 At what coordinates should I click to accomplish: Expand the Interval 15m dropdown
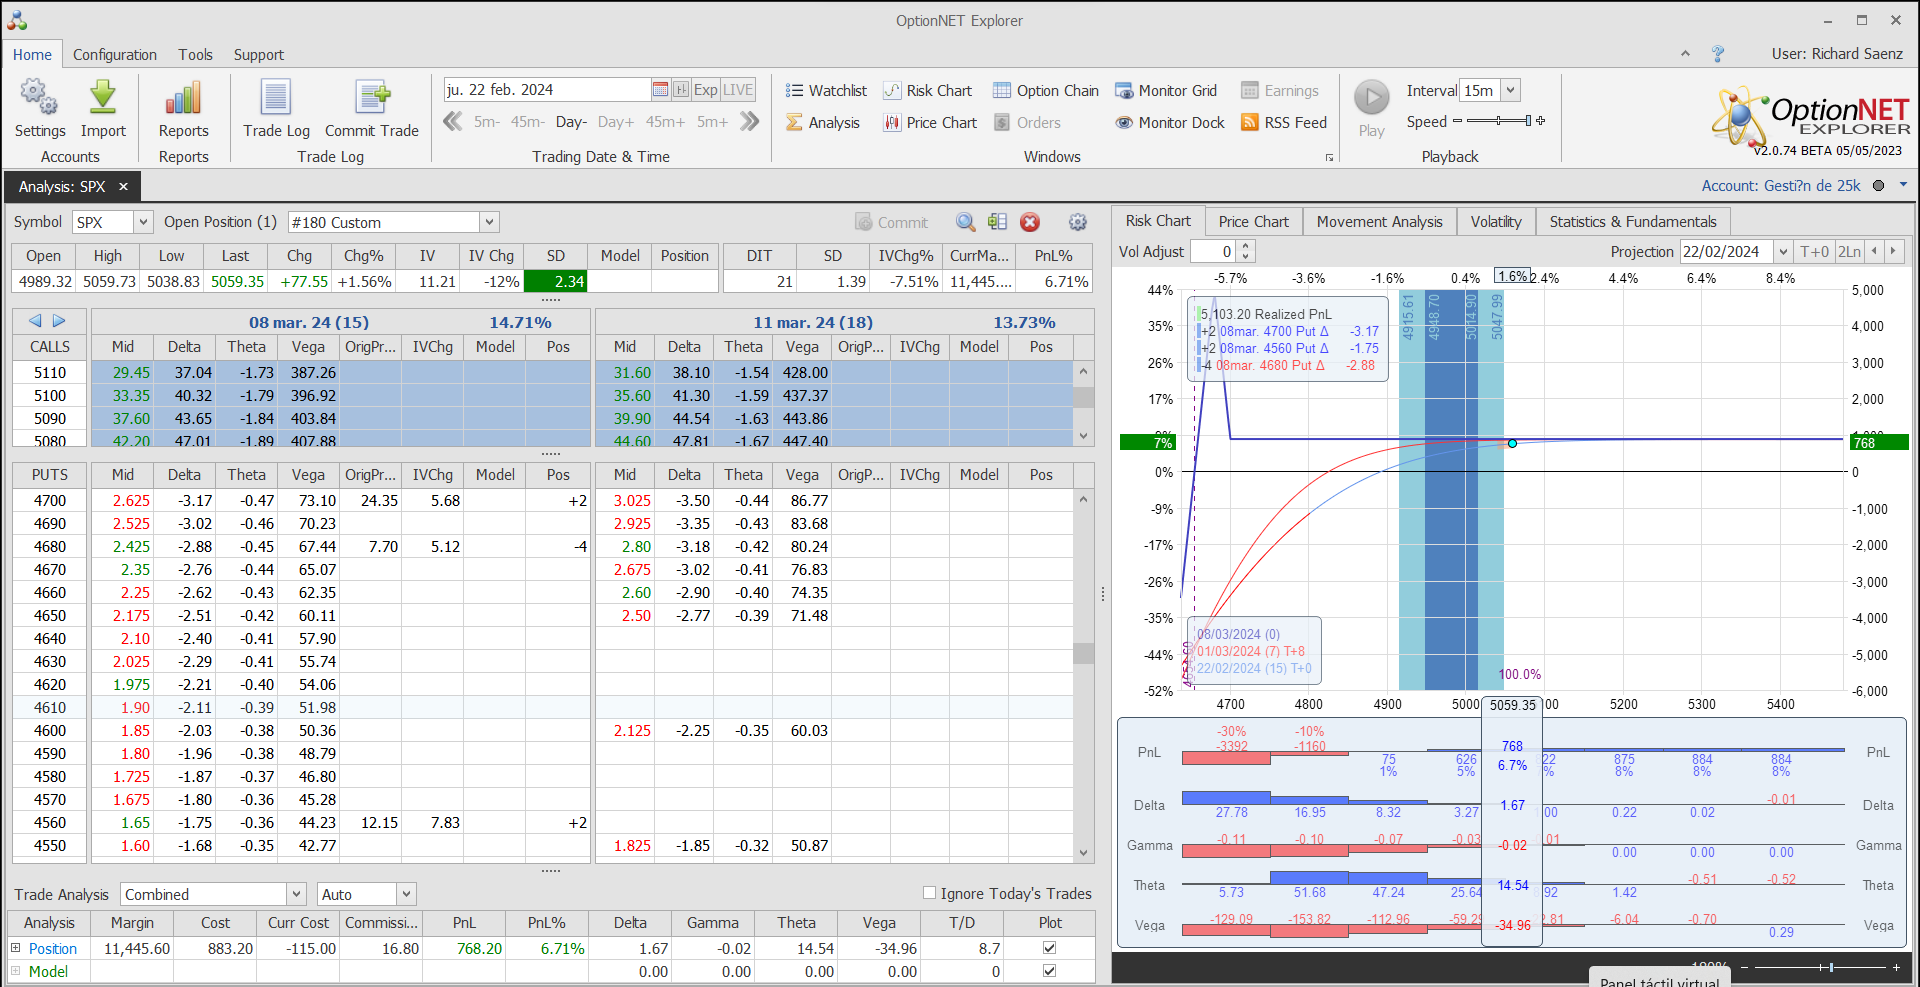point(1511,90)
